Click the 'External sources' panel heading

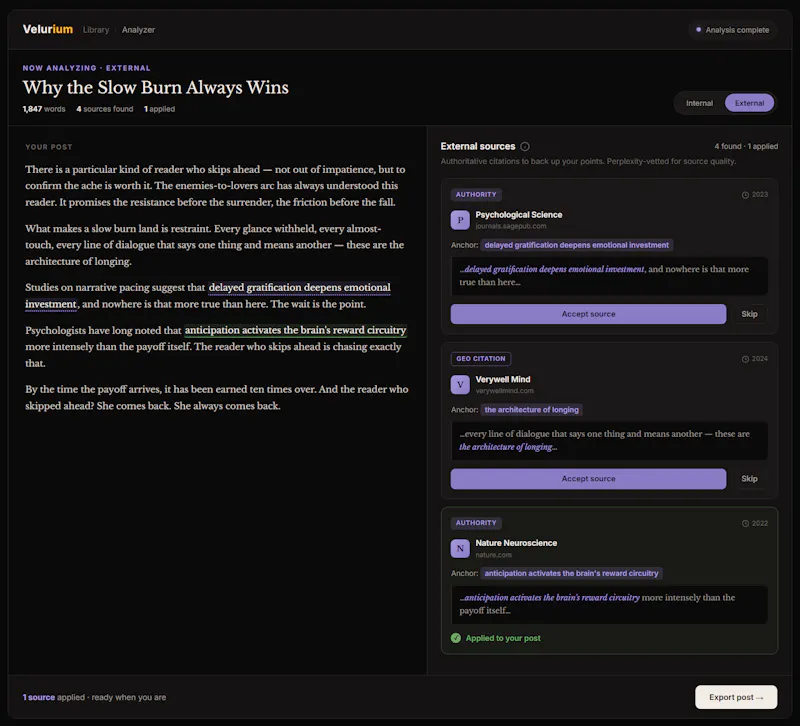tap(478, 146)
